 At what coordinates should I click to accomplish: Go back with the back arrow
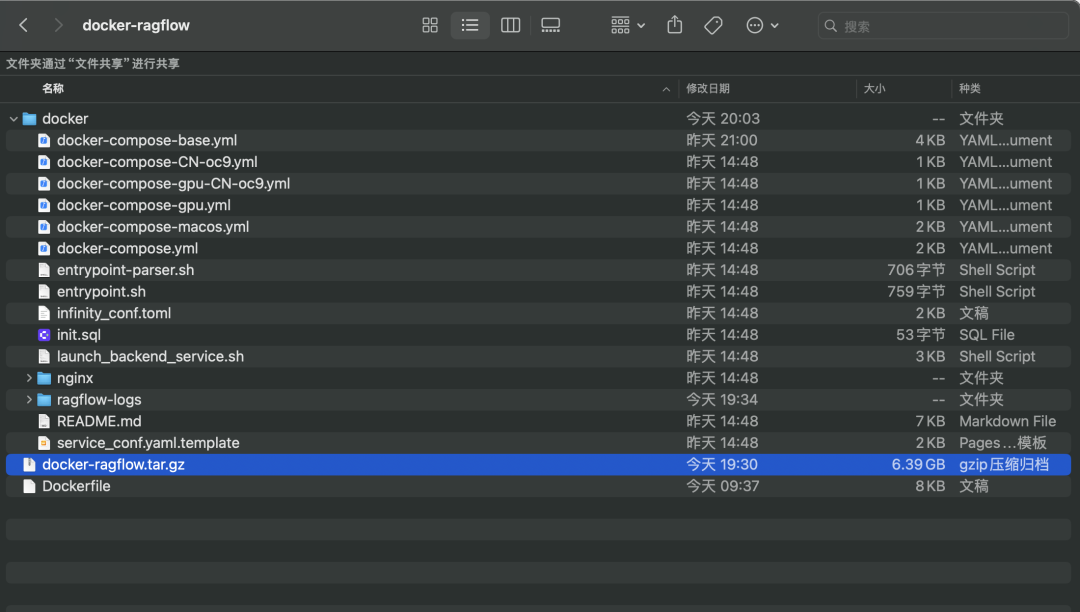coord(23,25)
